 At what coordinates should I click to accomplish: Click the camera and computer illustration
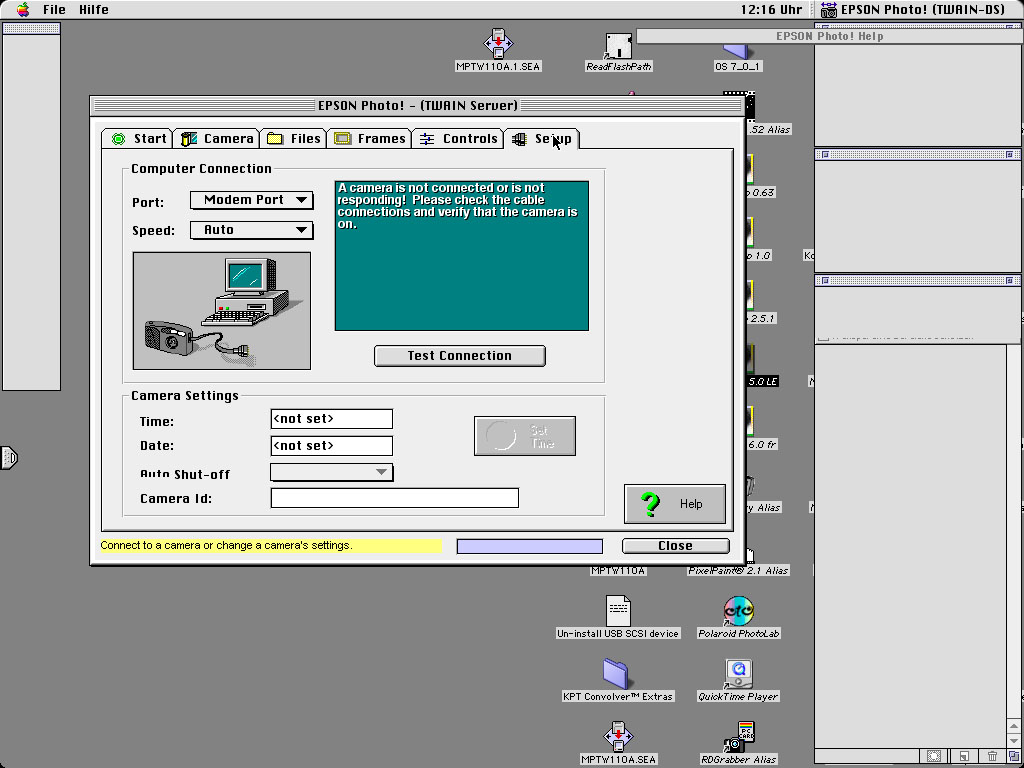(x=221, y=311)
